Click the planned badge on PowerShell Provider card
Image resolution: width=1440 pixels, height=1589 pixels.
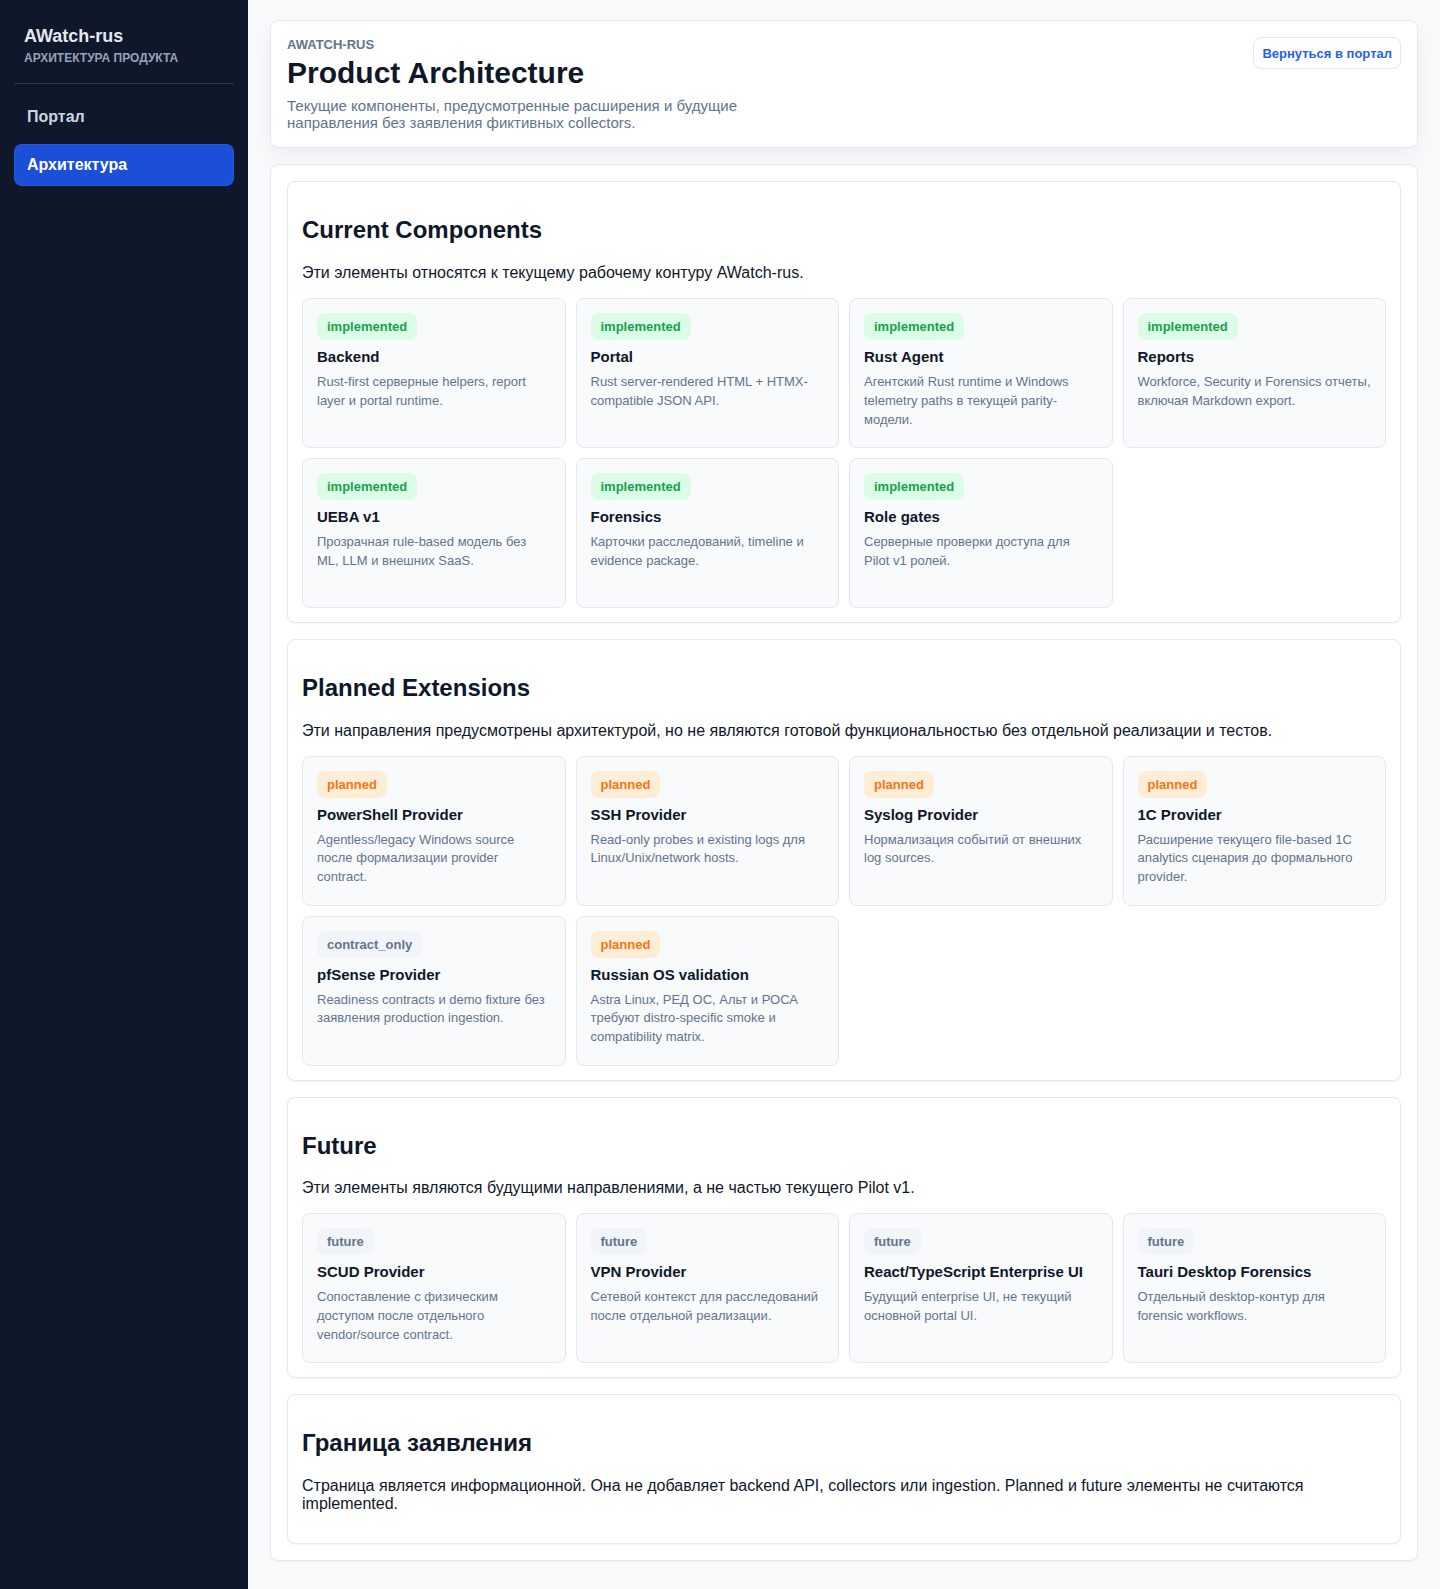coord(352,785)
